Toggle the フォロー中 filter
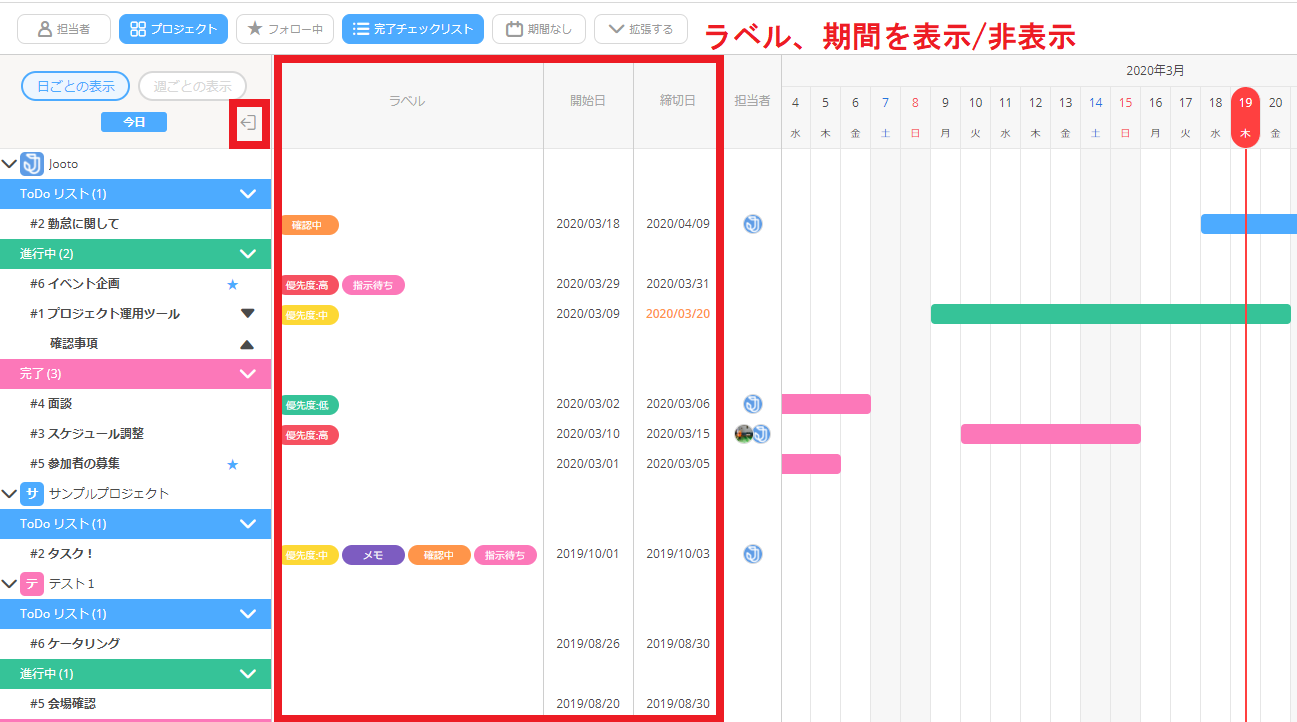Screen dimensions: 1297x722 pos(285,29)
